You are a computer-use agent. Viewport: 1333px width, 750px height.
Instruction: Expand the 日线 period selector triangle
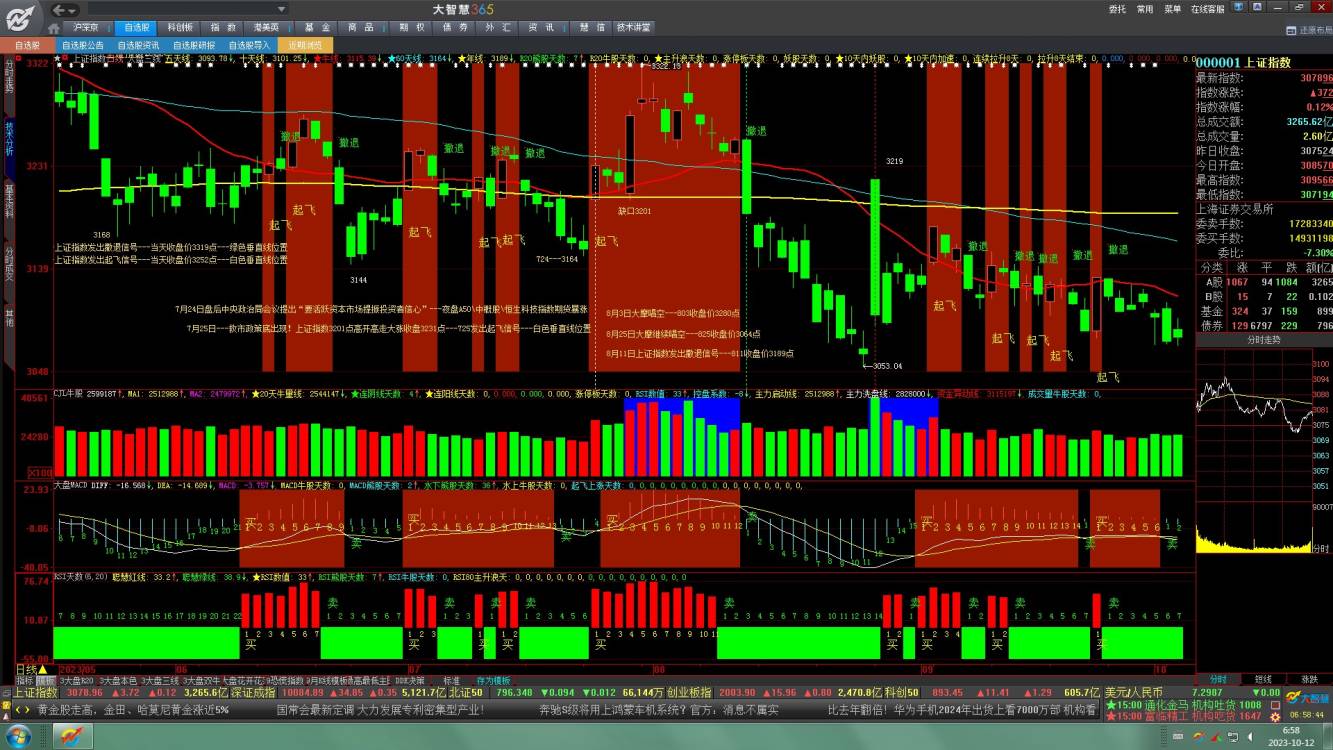44,669
